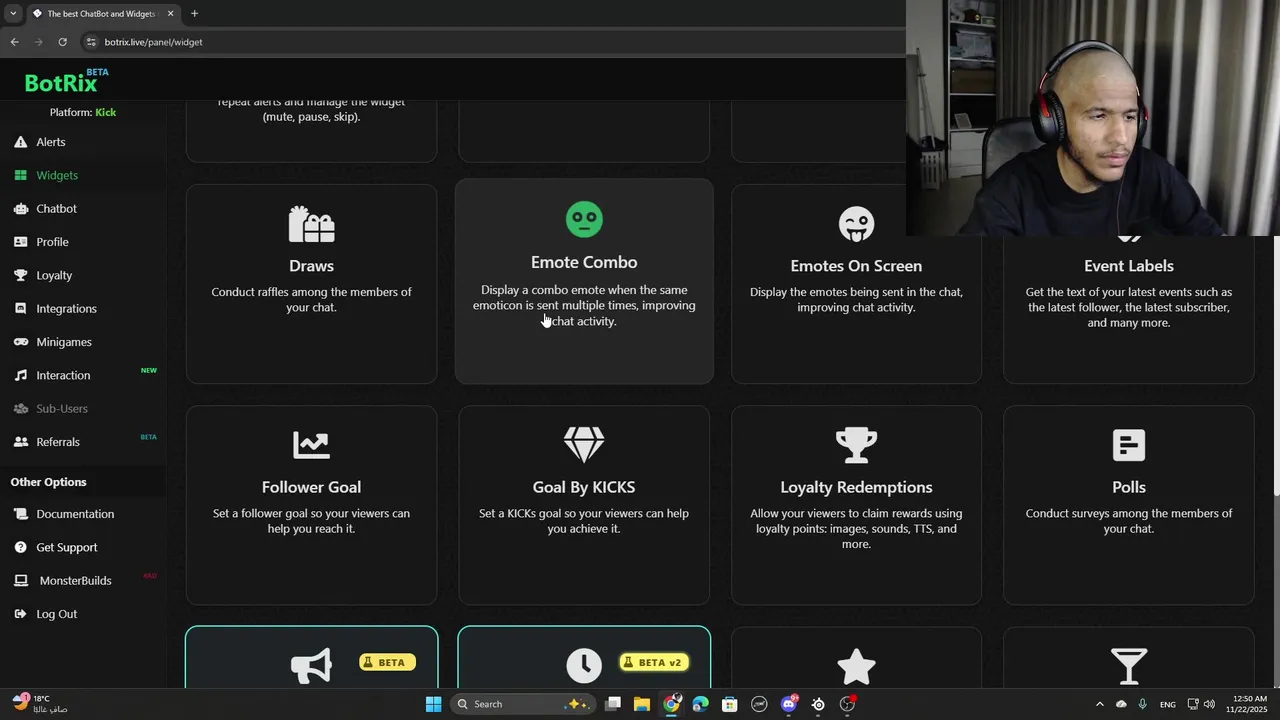The image size is (1280, 720).
Task: Switch the ENG input language indicator
Action: [1167, 704]
